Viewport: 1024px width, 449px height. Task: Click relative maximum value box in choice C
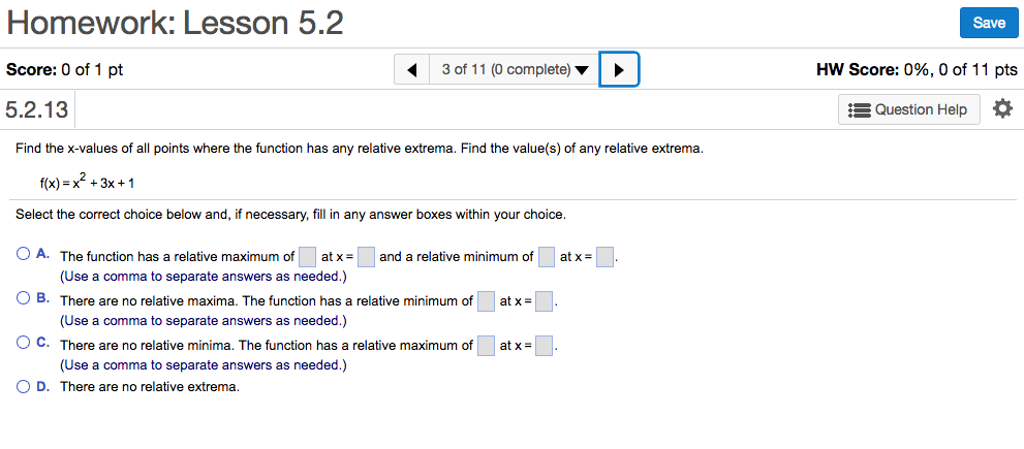click(486, 346)
